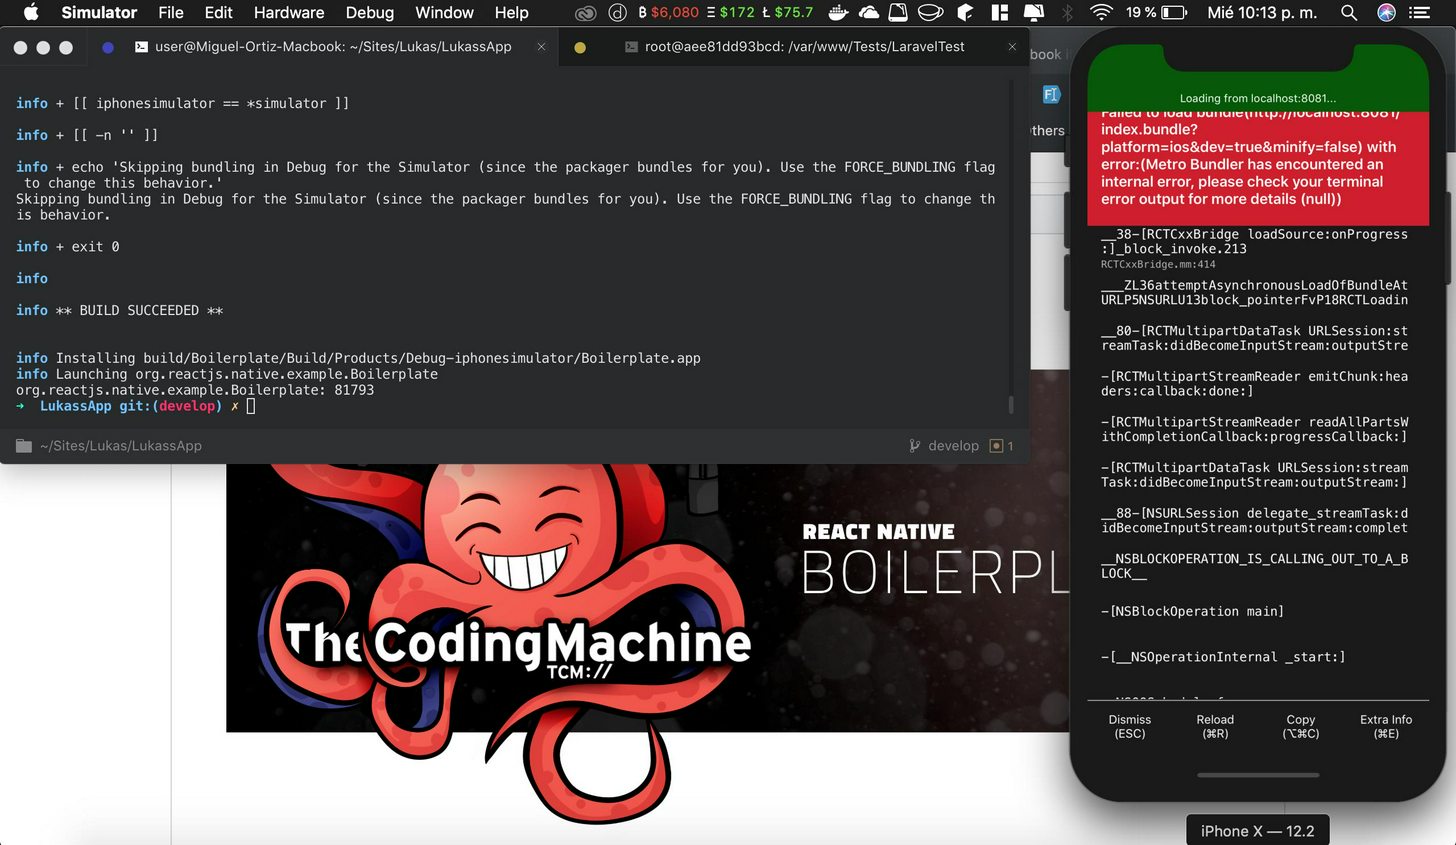Open the Hardware menu
This screenshot has width=1456, height=845.
click(289, 13)
